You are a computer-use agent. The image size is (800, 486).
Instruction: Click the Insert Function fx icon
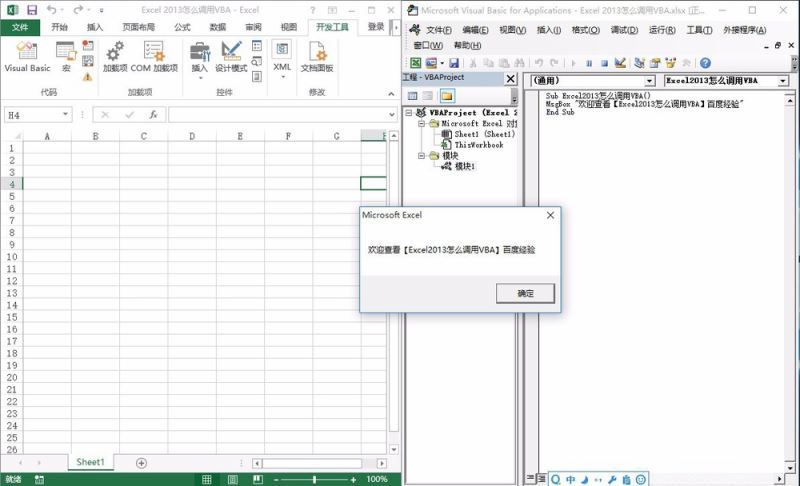pos(153,115)
